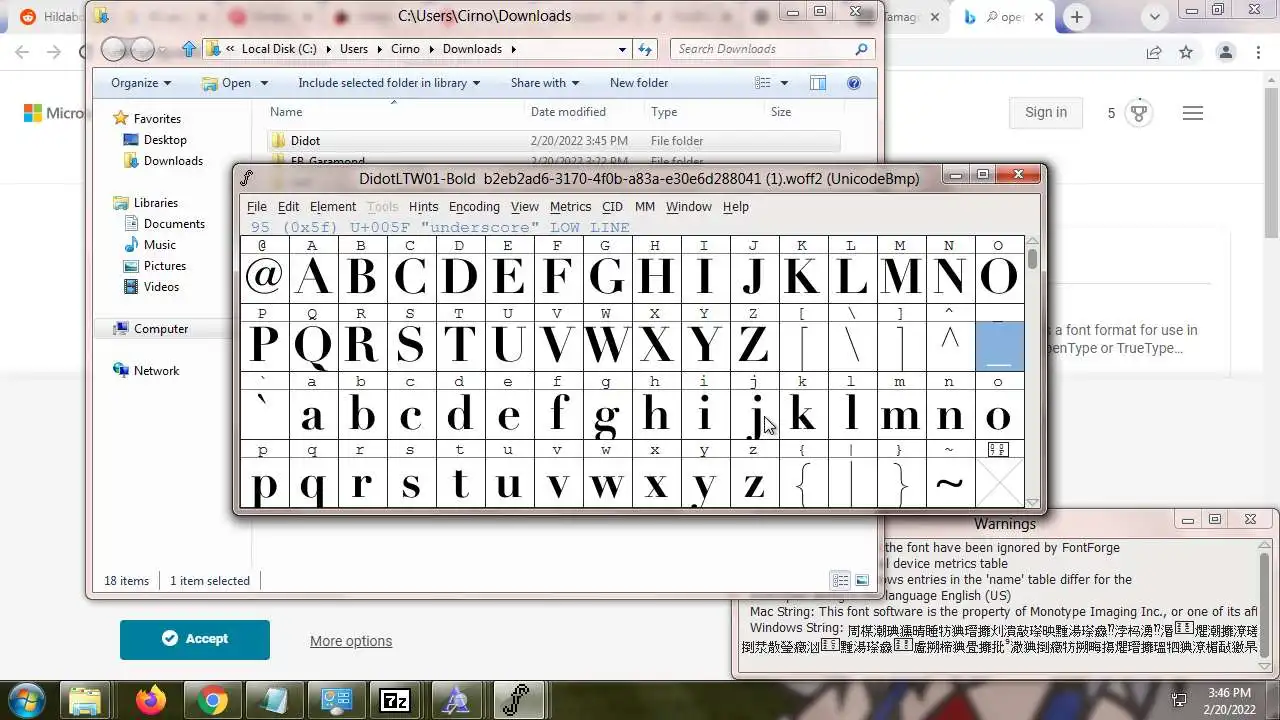Expand the Share with dropdown
This screenshot has width=1280, height=720.
click(x=545, y=83)
